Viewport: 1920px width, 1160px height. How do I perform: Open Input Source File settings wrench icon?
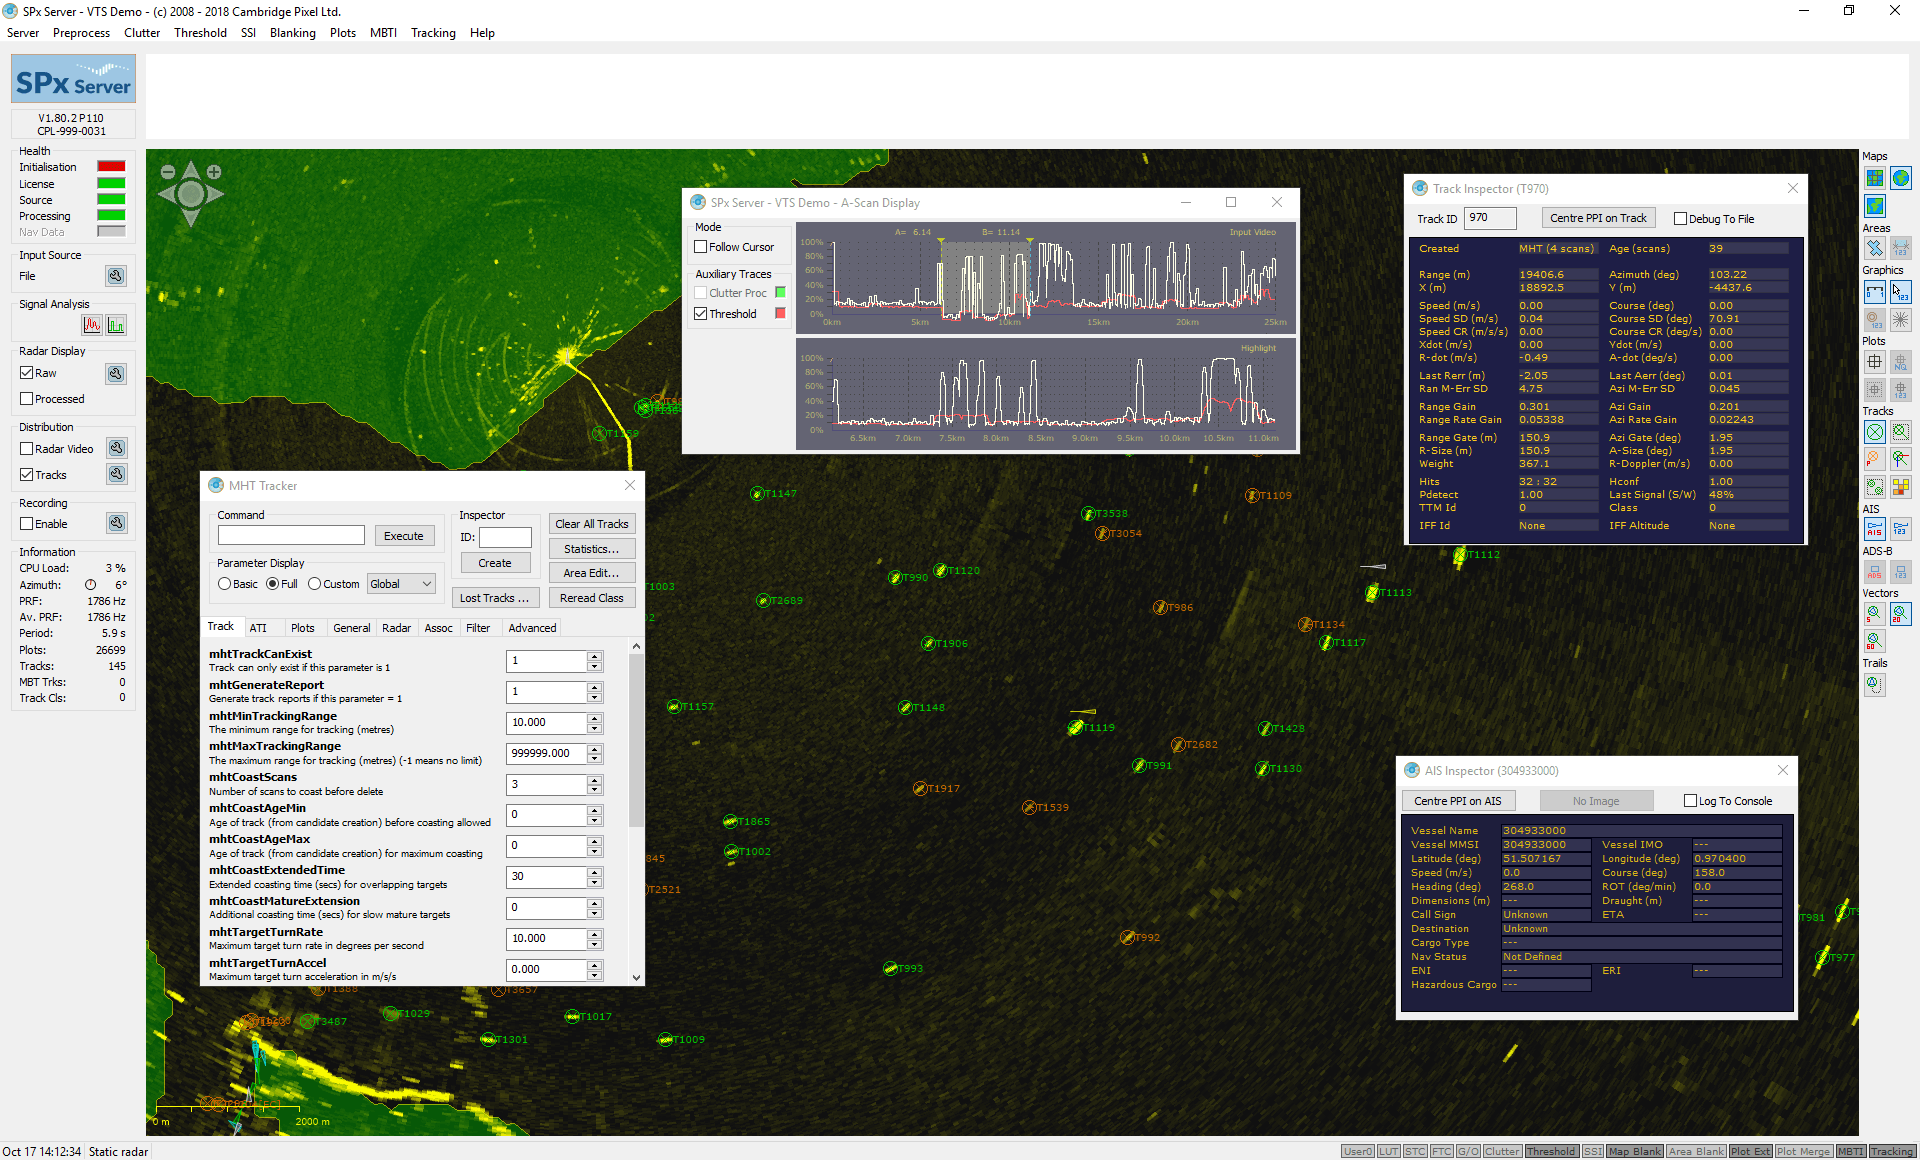[x=116, y=276]
